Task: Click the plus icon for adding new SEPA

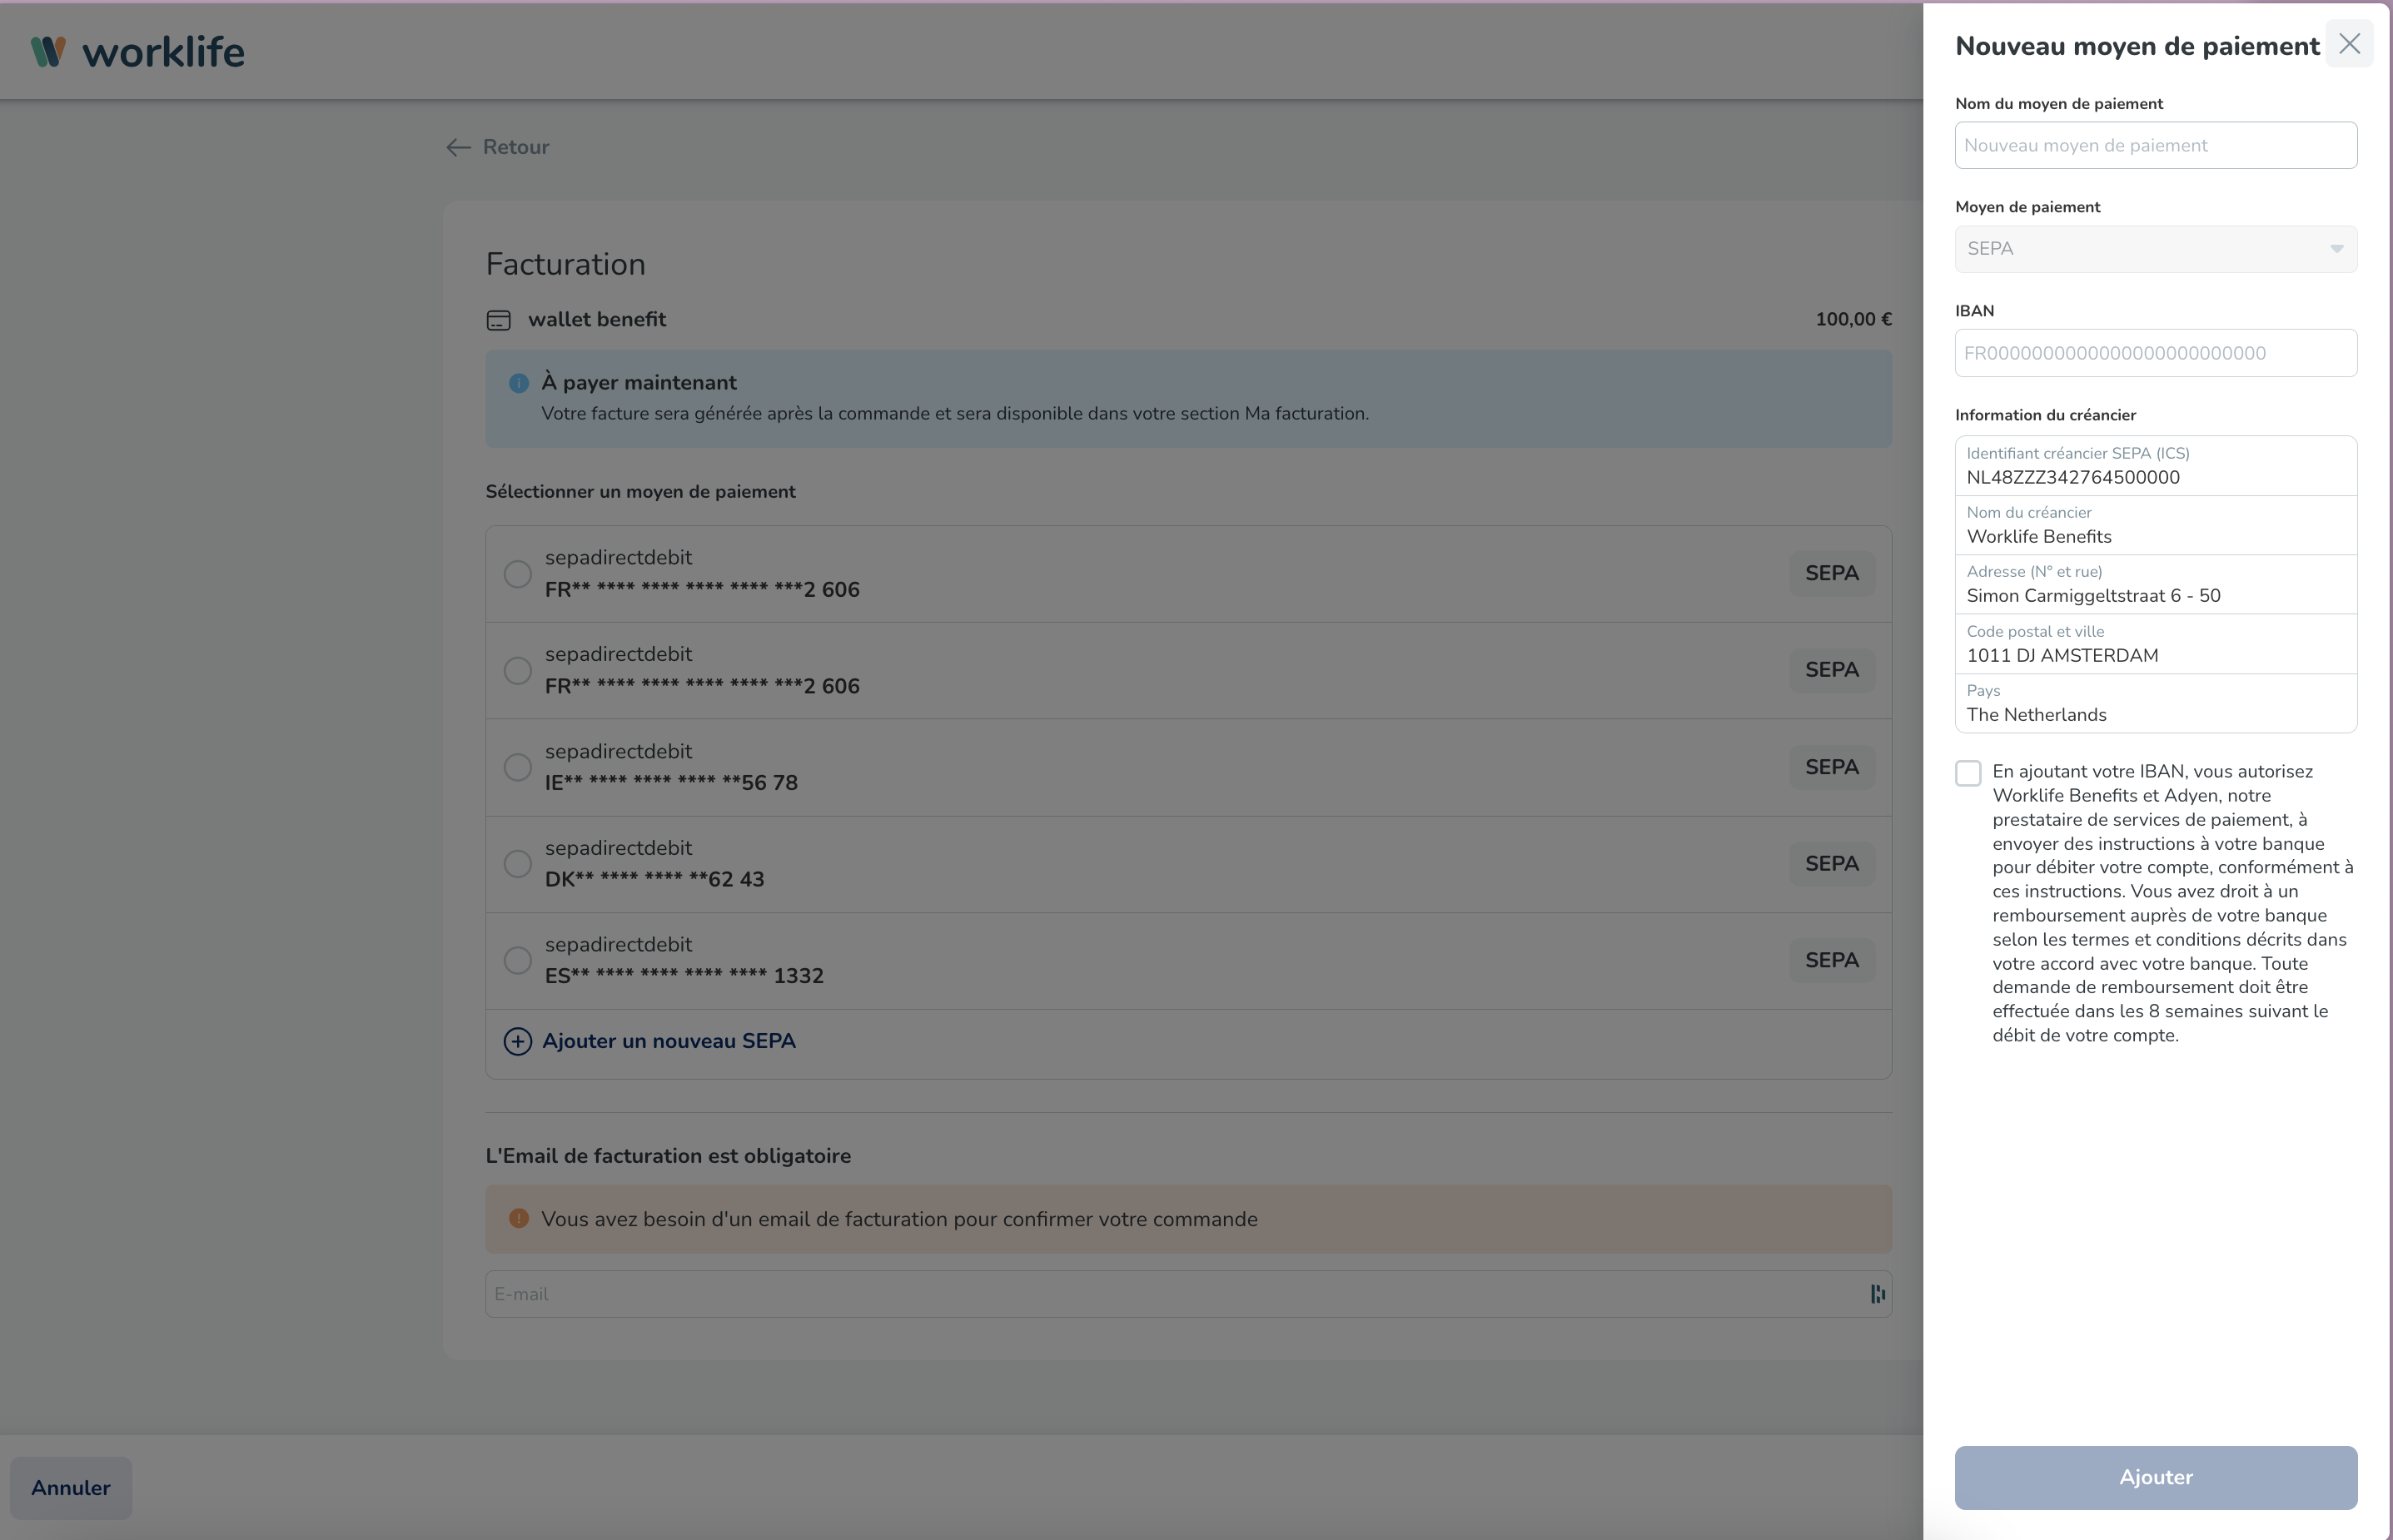Action: pos(517,1041)
